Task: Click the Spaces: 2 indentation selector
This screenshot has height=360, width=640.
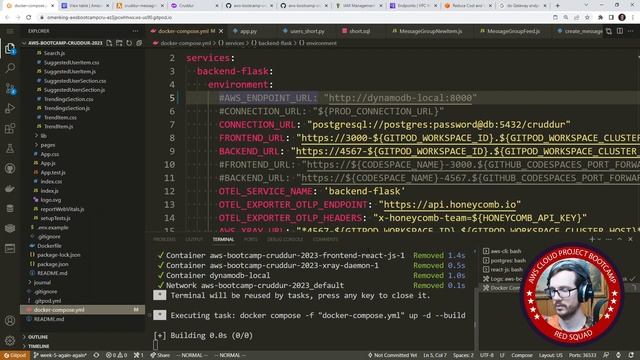Action: tap(463, 355)
